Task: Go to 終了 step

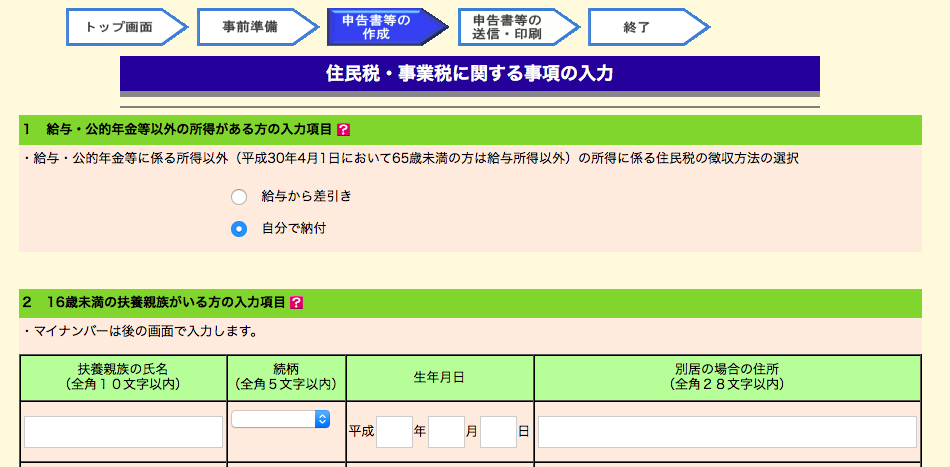Action: [x=648, y=27]
